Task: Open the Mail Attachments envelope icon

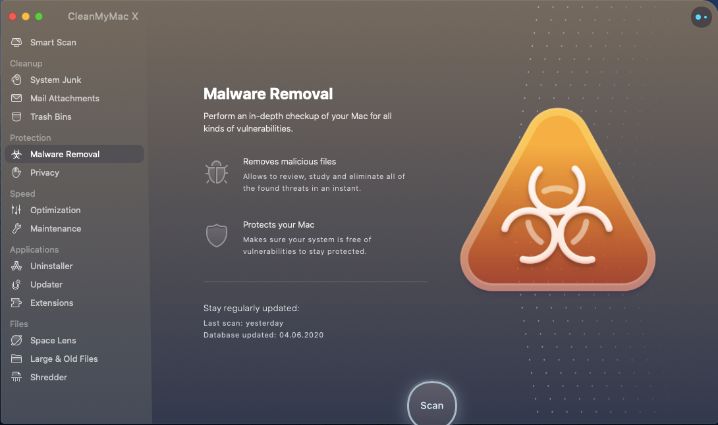Action: coord(16,98)
